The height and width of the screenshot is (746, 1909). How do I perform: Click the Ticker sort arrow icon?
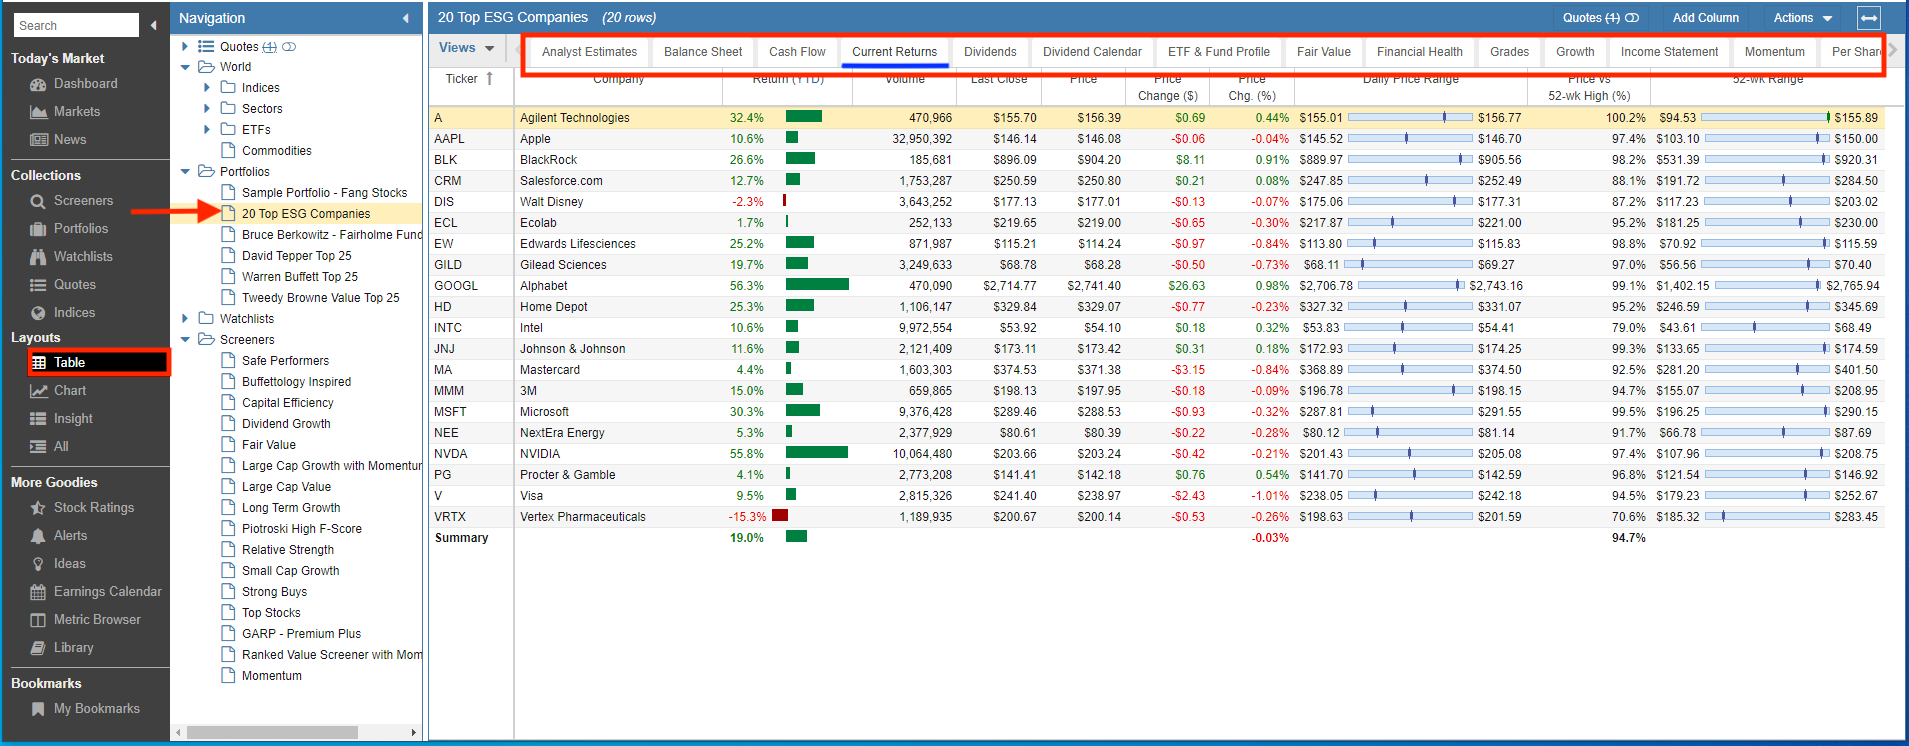[489, 79]
